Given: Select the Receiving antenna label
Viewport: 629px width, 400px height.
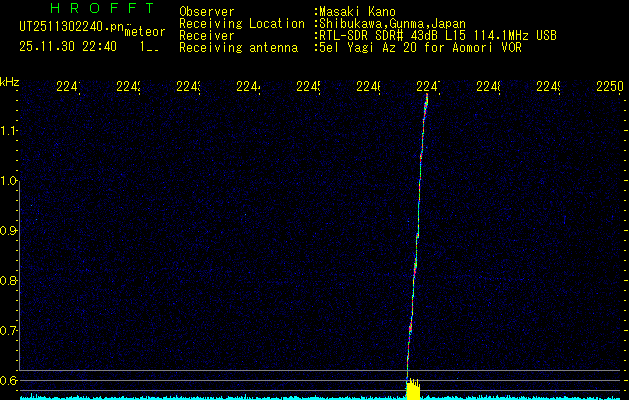Looking at the screenshot, I should pos(238,47).
